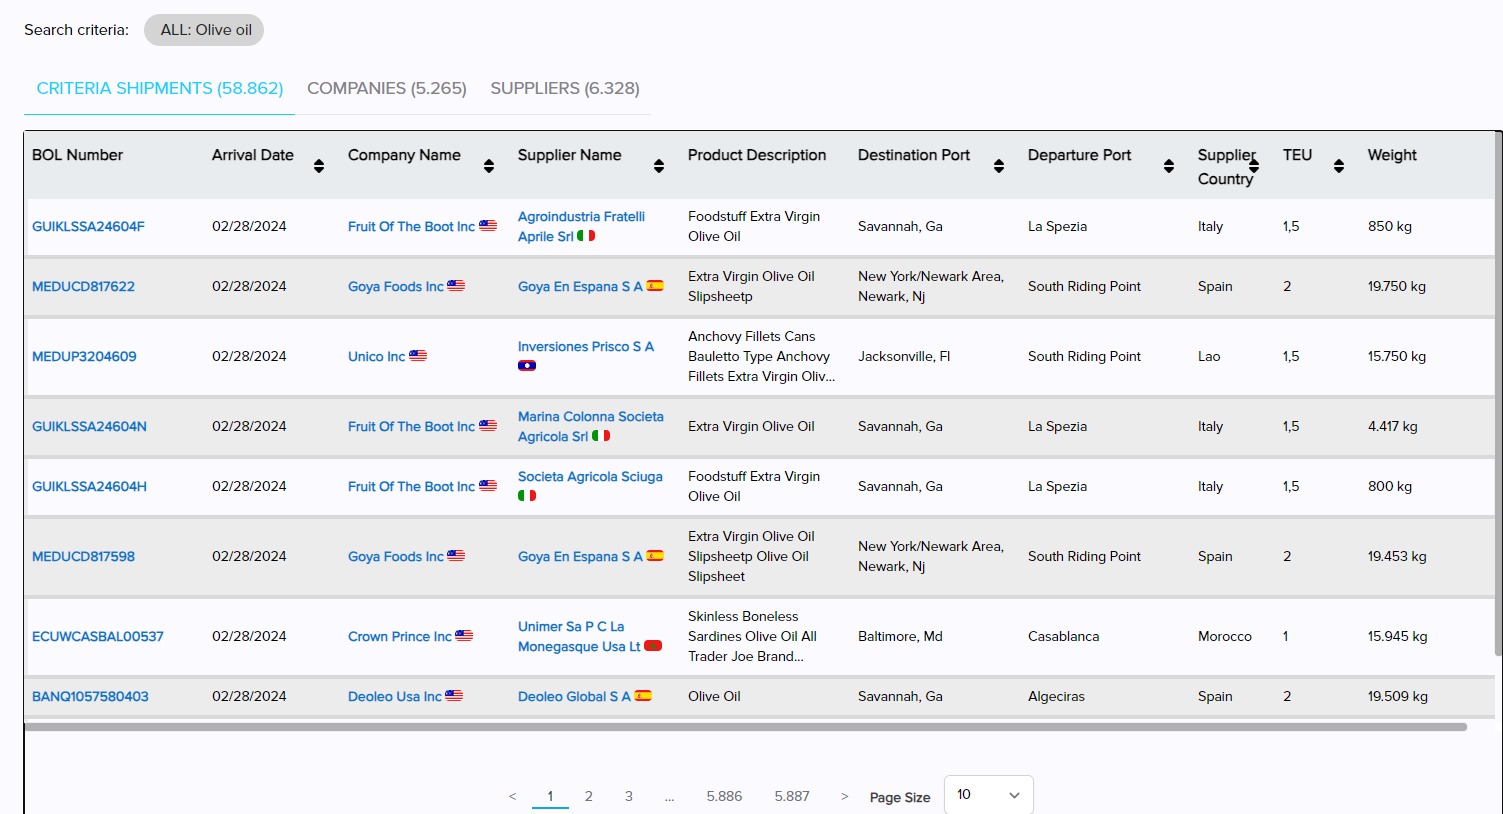Sort by Supplier Name column arrows
Image resolution: width=1503 pixels, height=814 pixels.
pos(658,166)
